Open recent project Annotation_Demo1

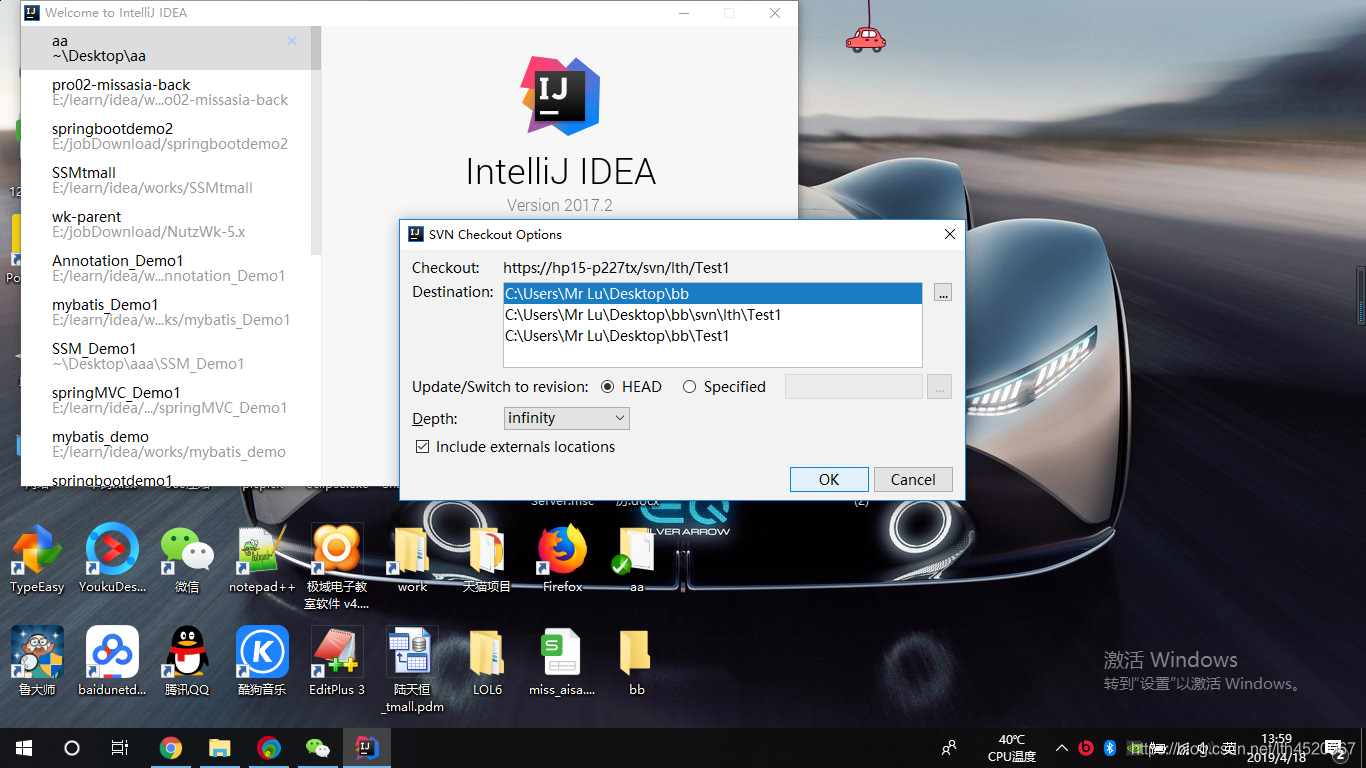point(166,268)
